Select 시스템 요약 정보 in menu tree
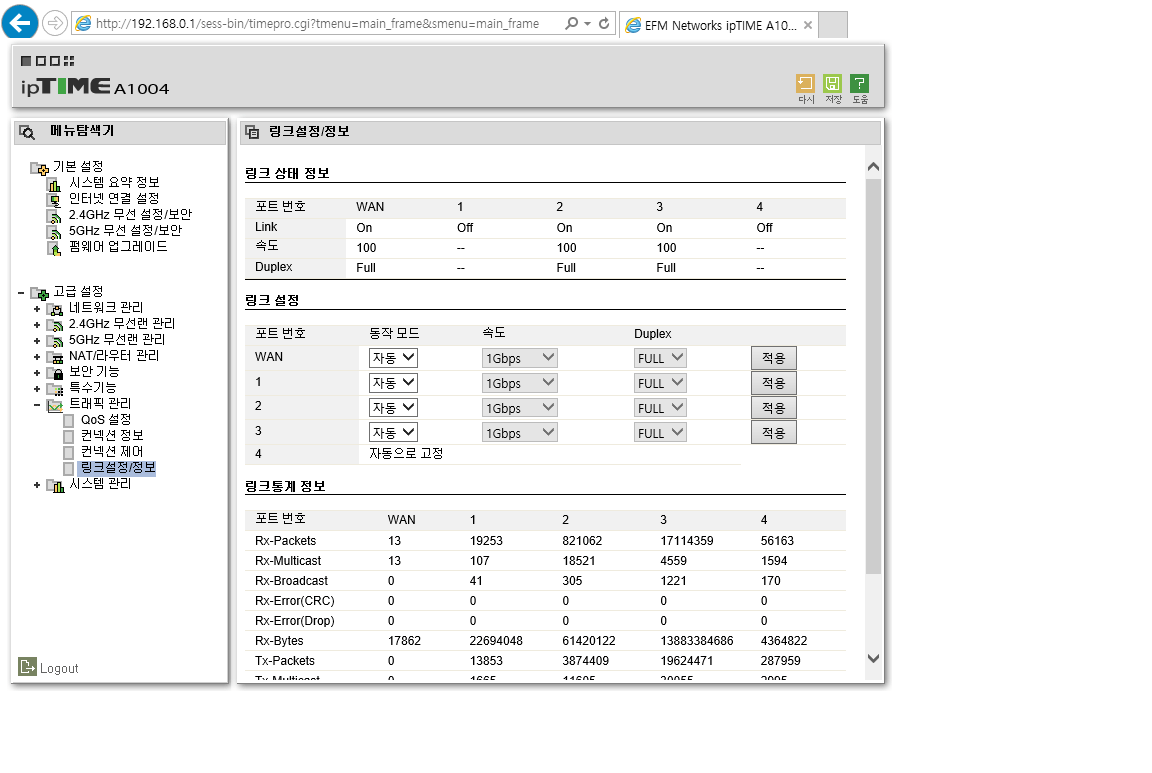1152x773 pixels. pos(114,182)
